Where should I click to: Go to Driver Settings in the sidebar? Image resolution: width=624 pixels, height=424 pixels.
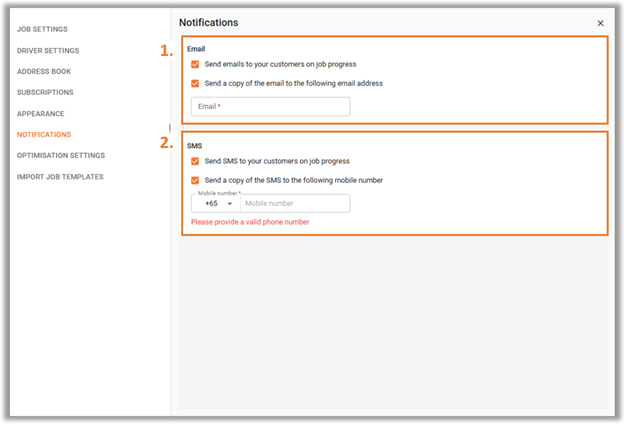48,51
